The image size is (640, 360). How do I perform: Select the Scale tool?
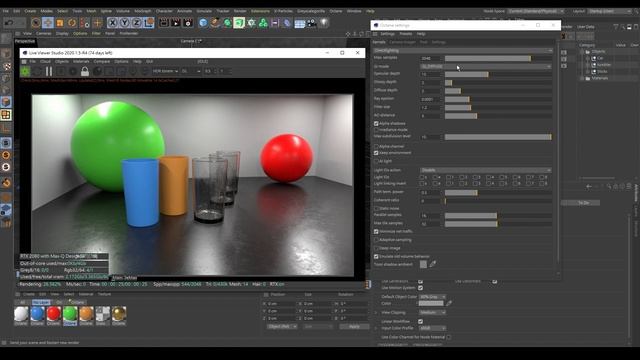(x=60, y=23)
